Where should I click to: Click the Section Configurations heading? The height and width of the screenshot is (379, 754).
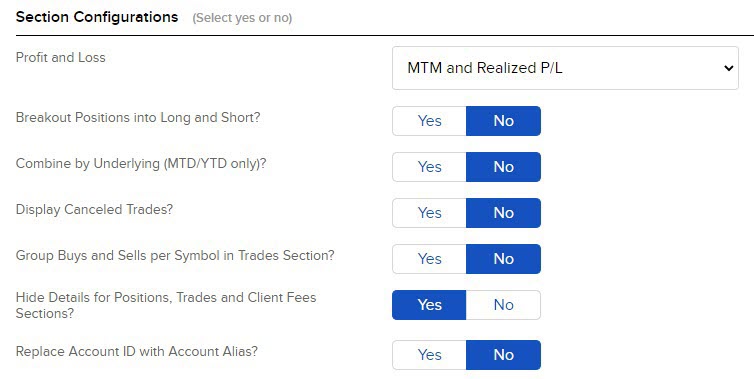tap(97, 17)
